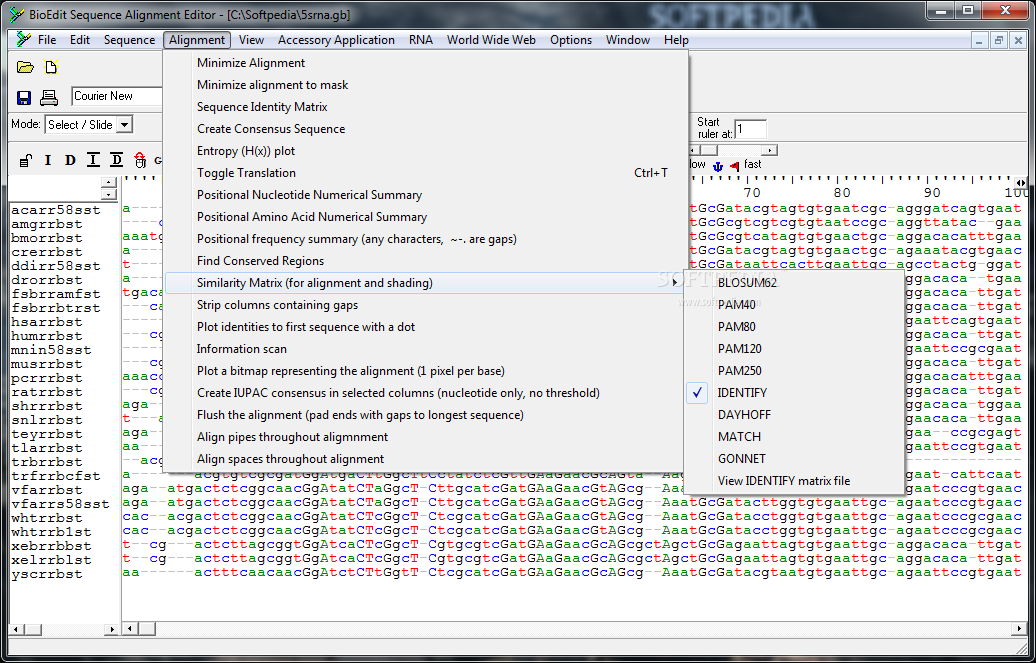Choose Align pipes throughout alignment

coord(423,437)
